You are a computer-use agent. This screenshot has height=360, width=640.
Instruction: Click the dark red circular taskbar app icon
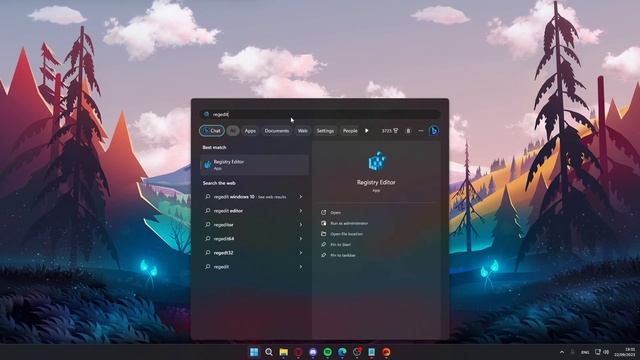[298, 352]
